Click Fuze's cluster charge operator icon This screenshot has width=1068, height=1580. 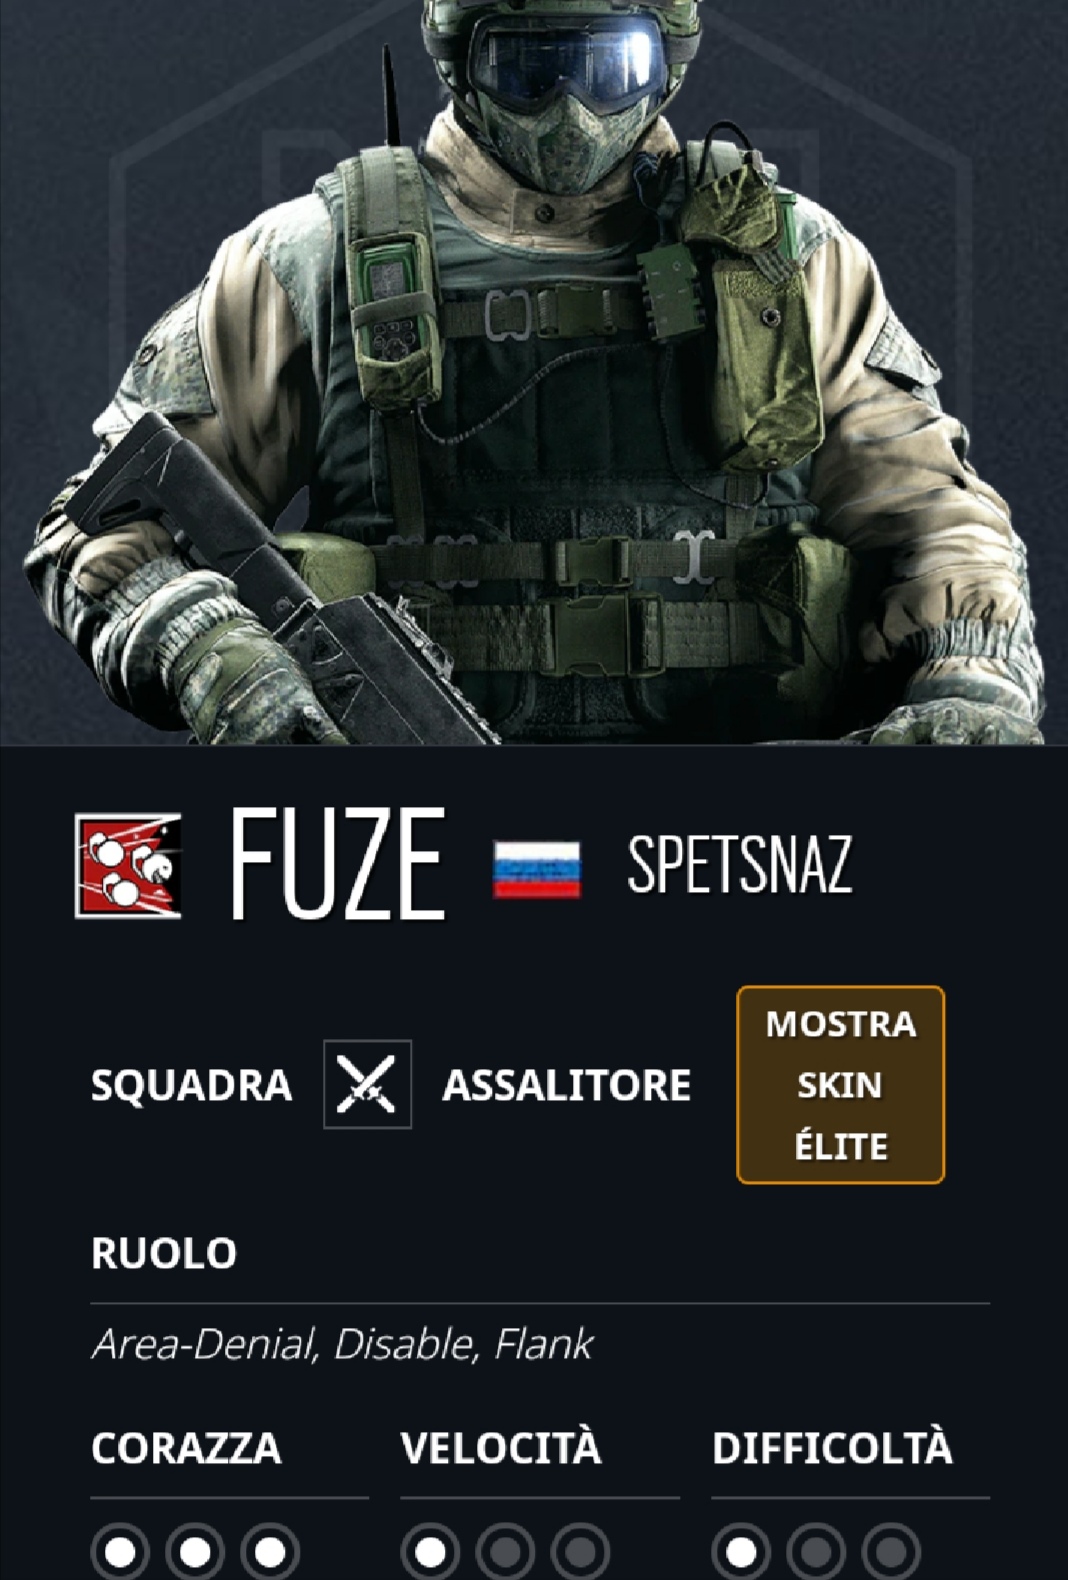[x=128, y=866]
